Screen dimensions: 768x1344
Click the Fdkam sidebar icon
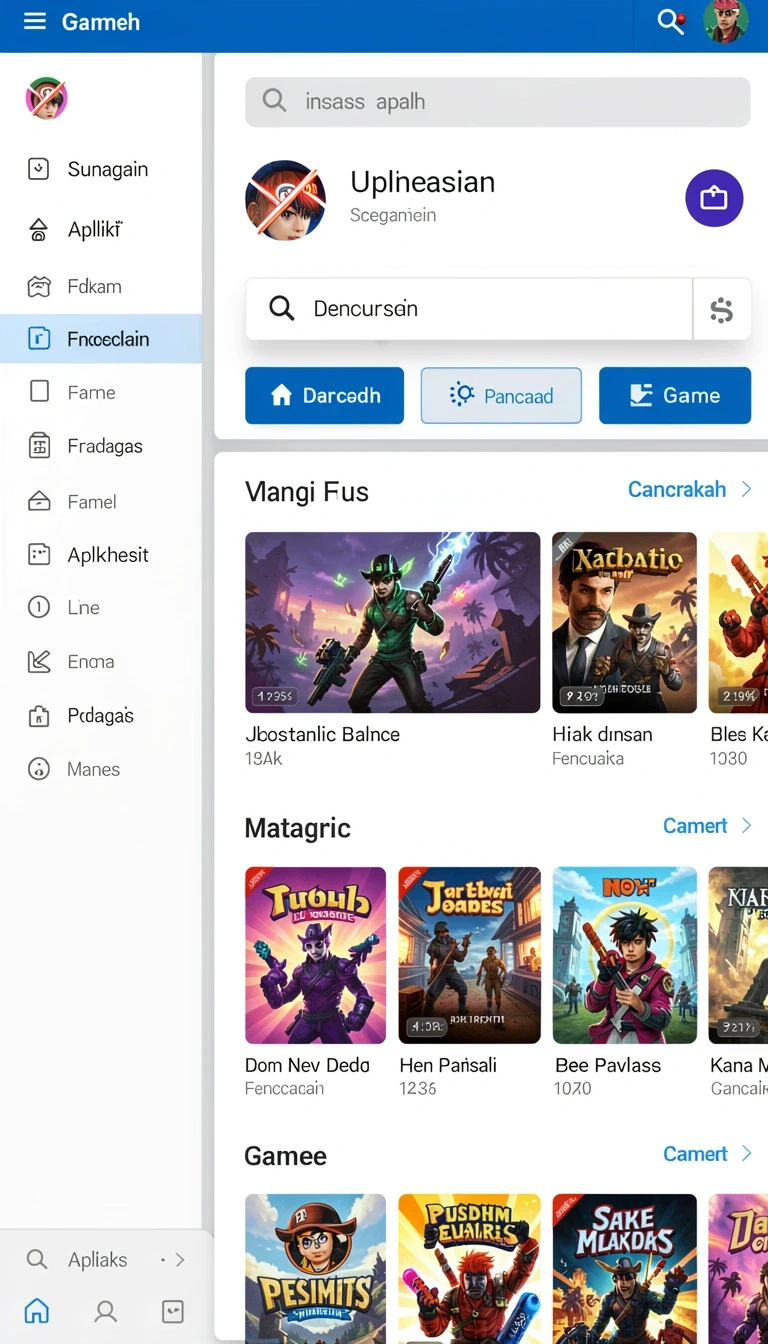(x=38, y=287)
